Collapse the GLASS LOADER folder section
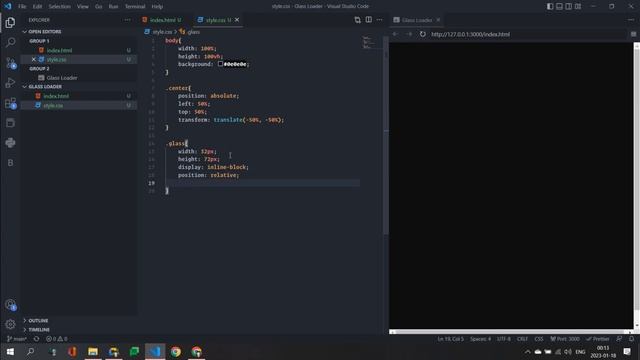640x360 pixels. click(x=44, y=87)
